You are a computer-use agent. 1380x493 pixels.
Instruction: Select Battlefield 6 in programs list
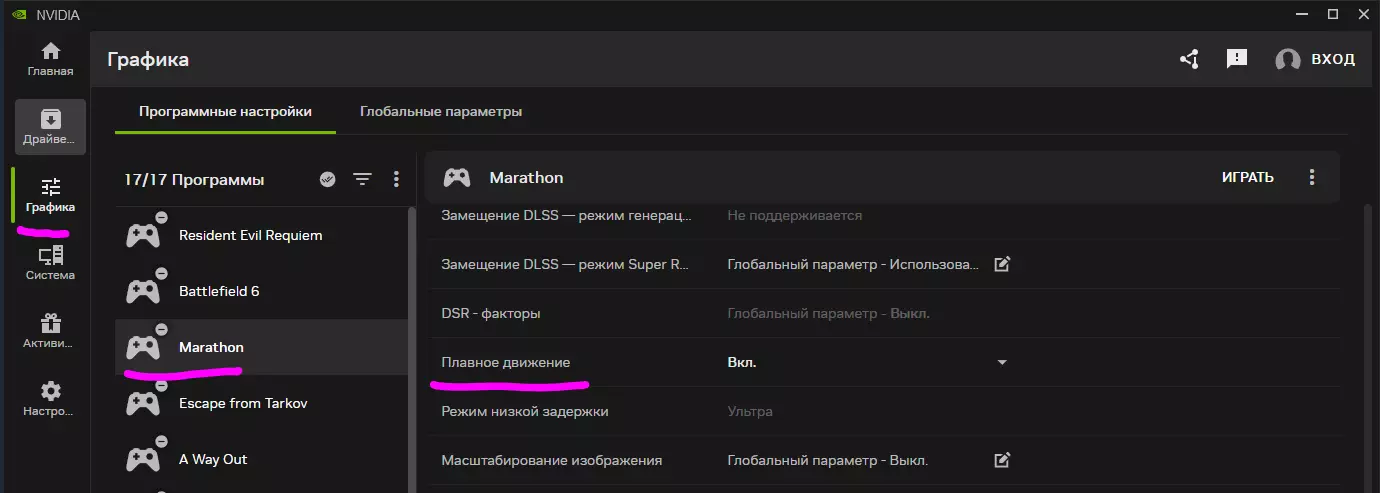pyautogui.click(x=261, y=291)
